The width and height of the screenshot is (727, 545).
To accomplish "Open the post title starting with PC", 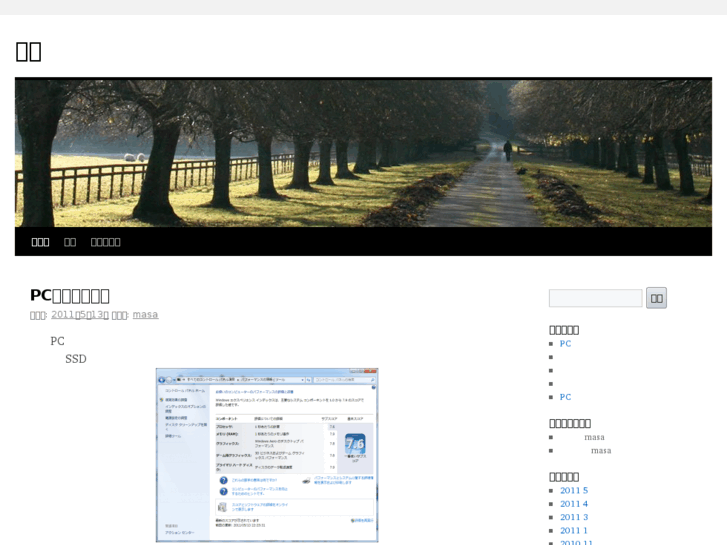I will [70, 295].
